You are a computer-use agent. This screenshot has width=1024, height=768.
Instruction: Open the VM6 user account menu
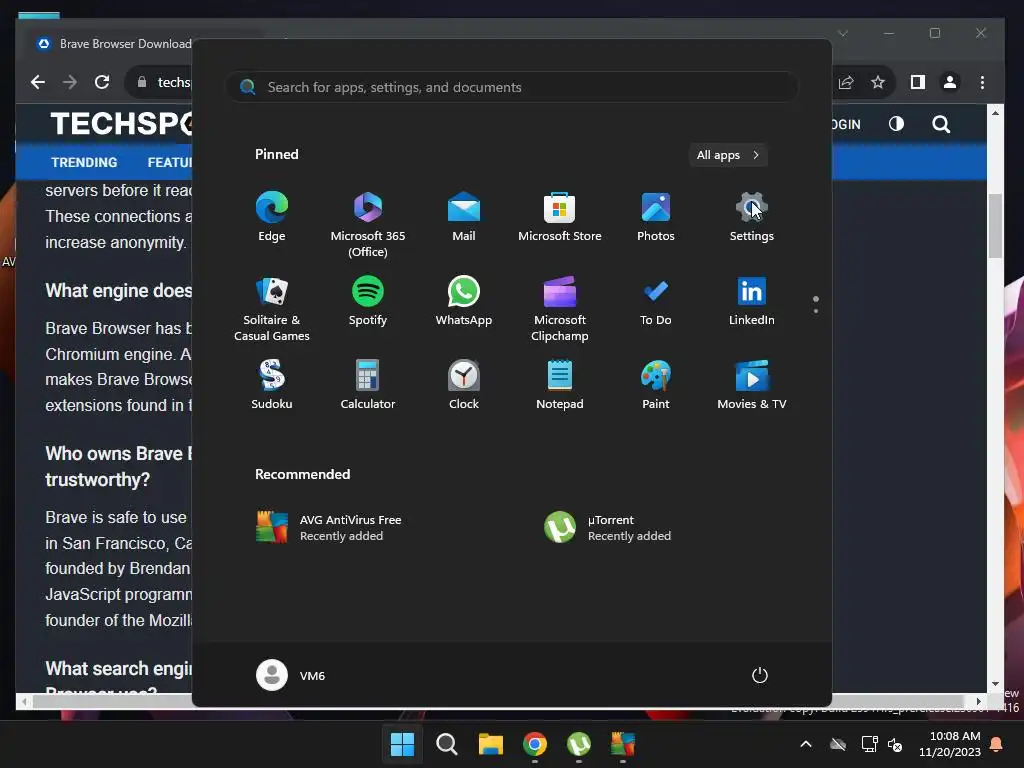pyautogui.click(x=291, y=675)
